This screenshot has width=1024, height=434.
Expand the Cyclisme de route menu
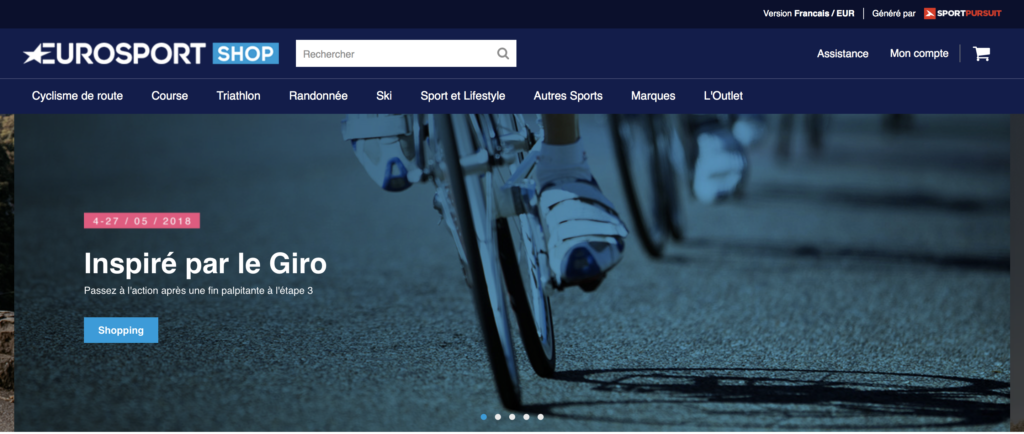point(77,96)
